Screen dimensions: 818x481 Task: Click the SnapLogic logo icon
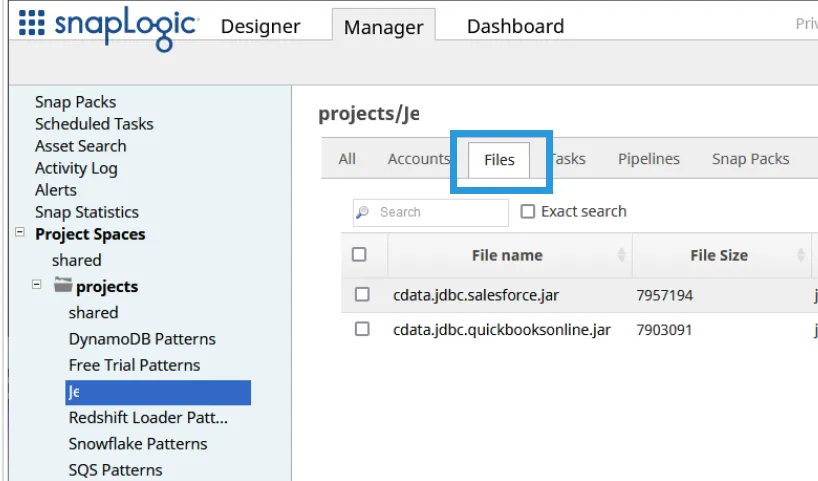coord(32,24)
